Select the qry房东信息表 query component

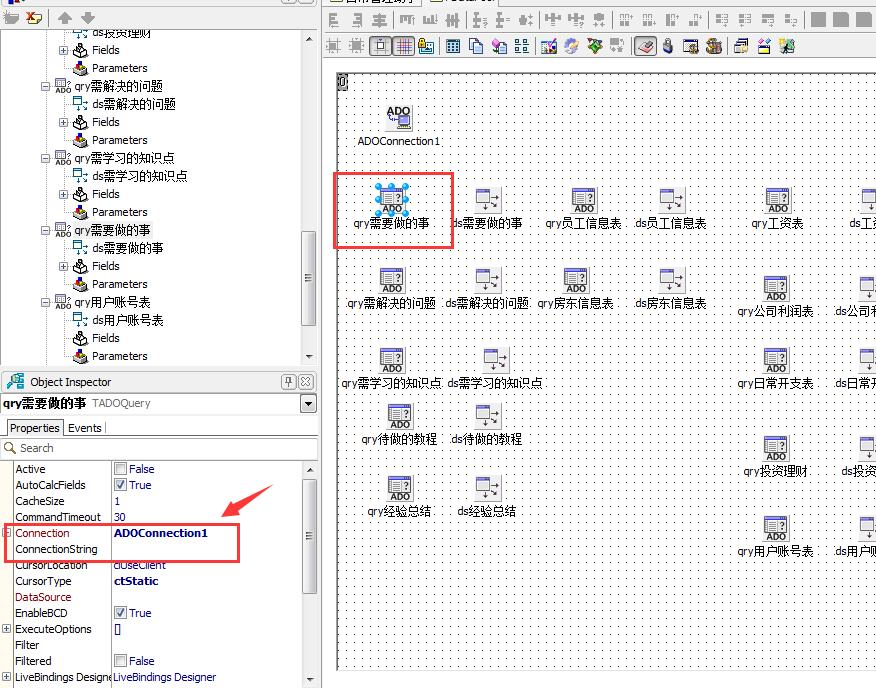click(576, 280)
